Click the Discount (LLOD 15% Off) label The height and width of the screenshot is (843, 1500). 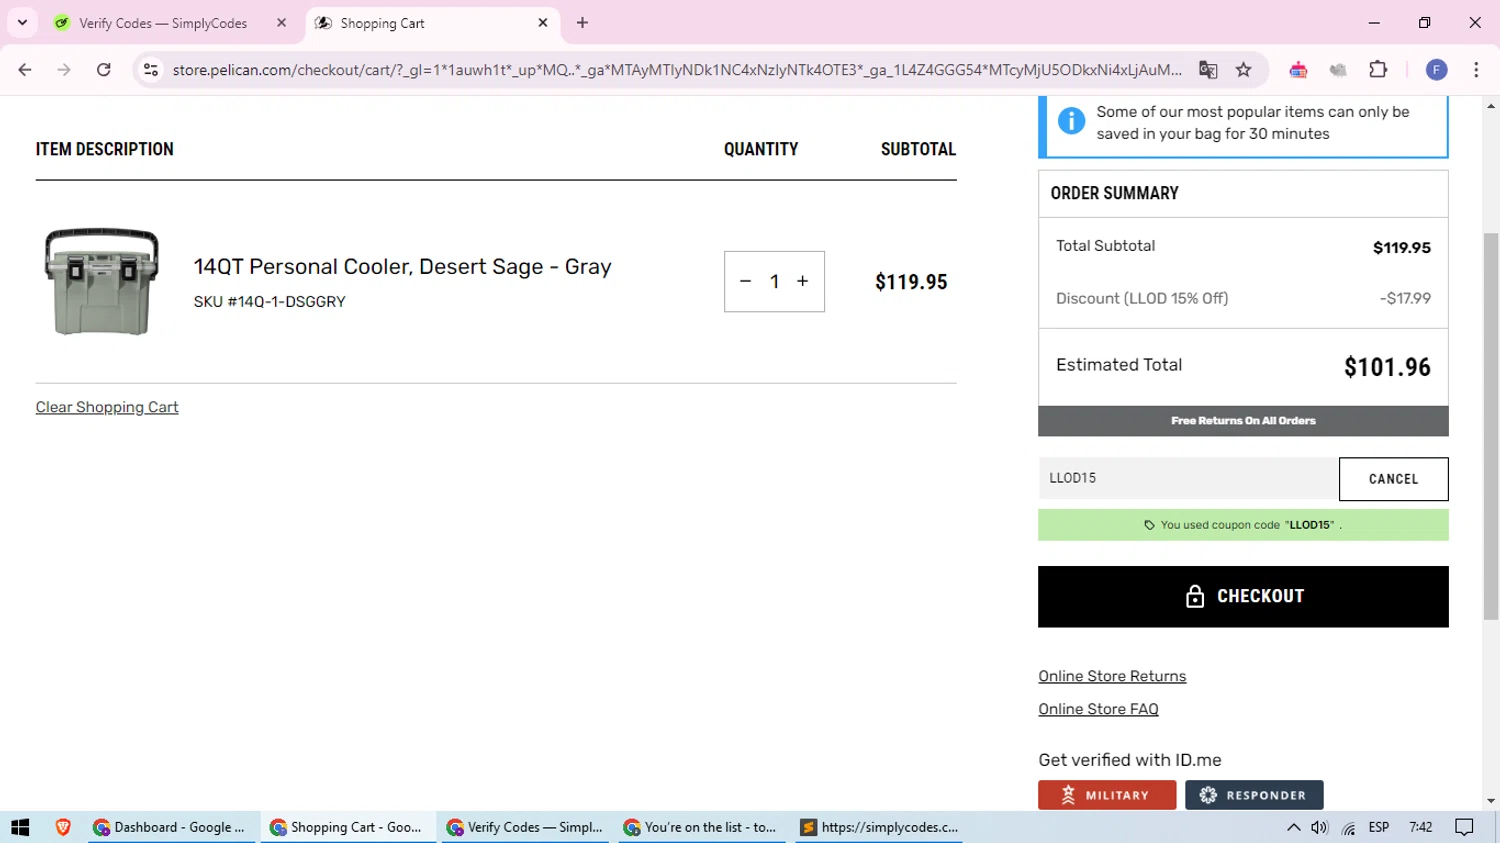point(1142,299)
